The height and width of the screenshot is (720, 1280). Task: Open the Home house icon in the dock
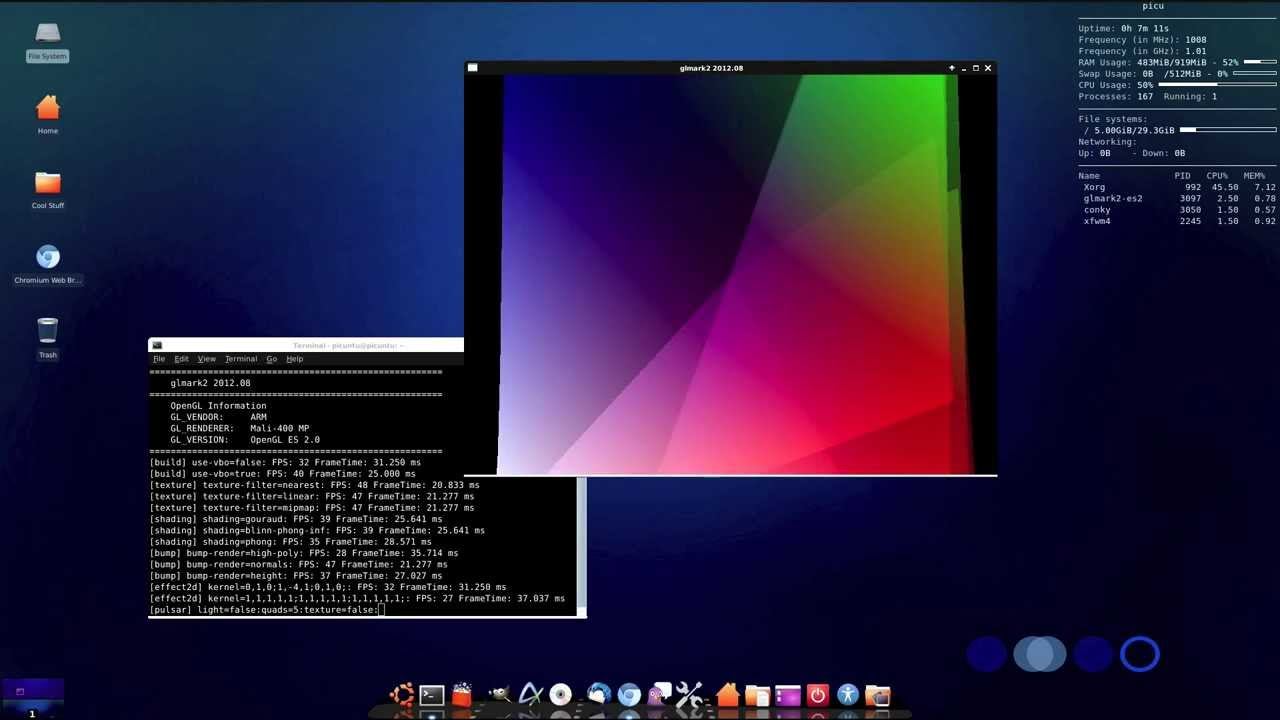728,695
